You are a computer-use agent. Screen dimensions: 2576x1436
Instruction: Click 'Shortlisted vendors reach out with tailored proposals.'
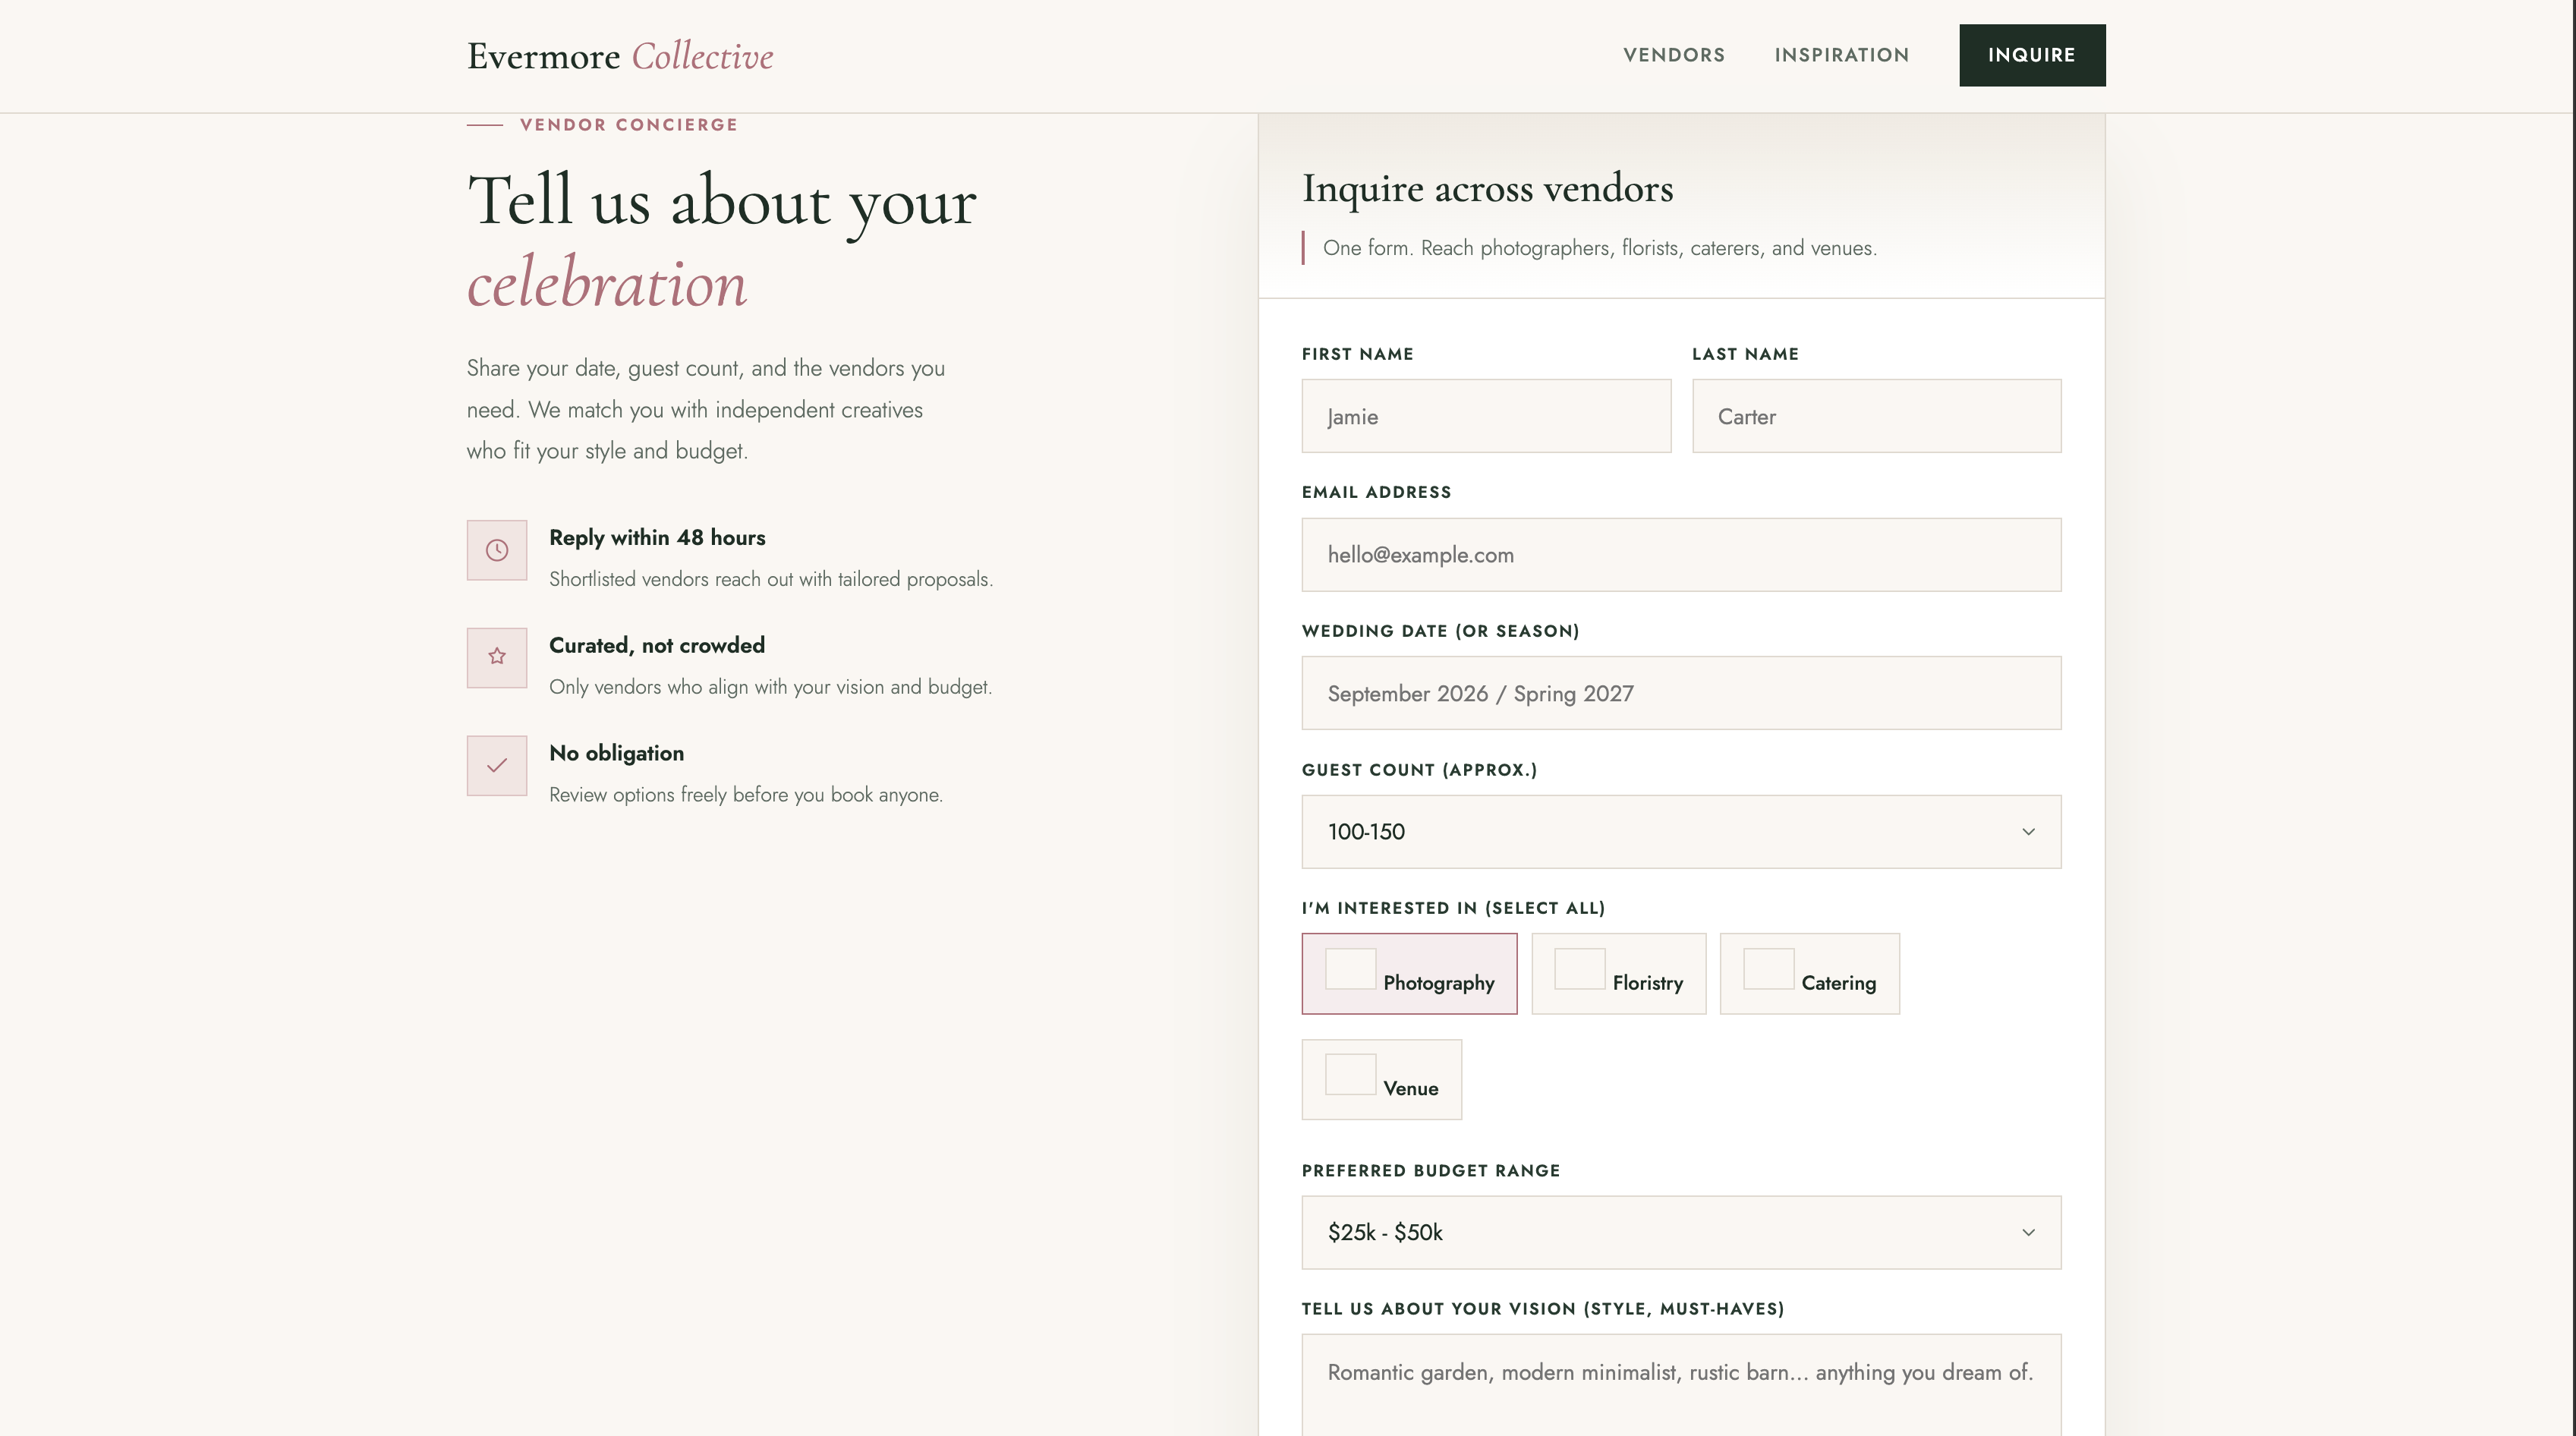(771, 580)
